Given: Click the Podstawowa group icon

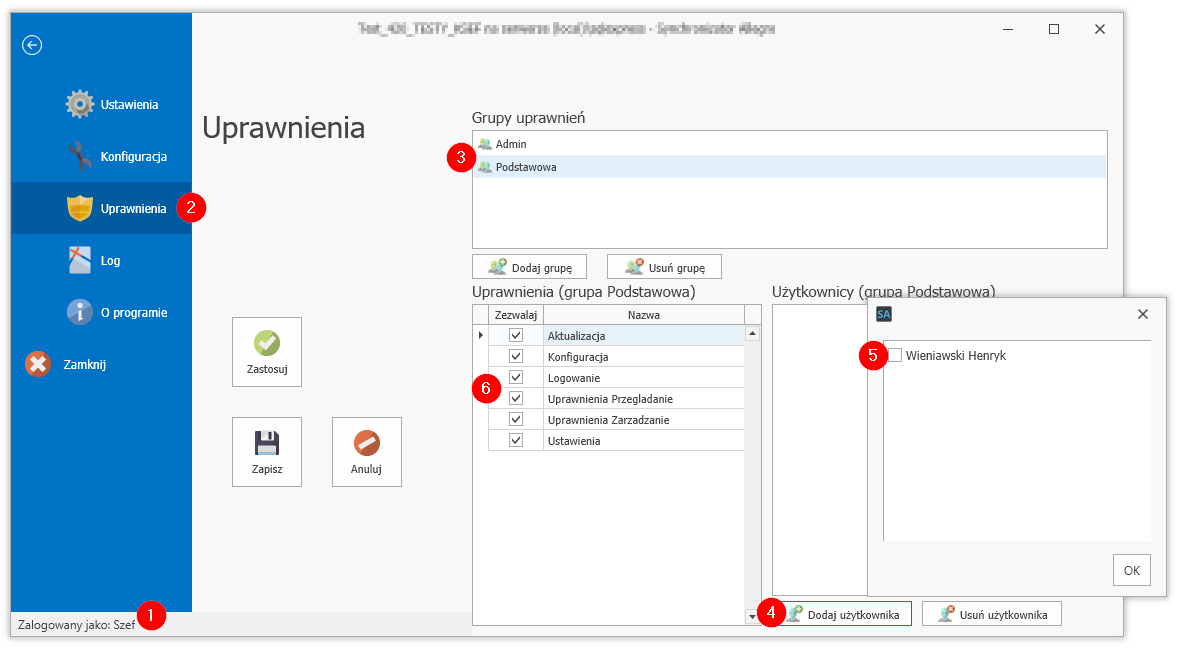Looking at the screenshot, I should tap(485, 167).
